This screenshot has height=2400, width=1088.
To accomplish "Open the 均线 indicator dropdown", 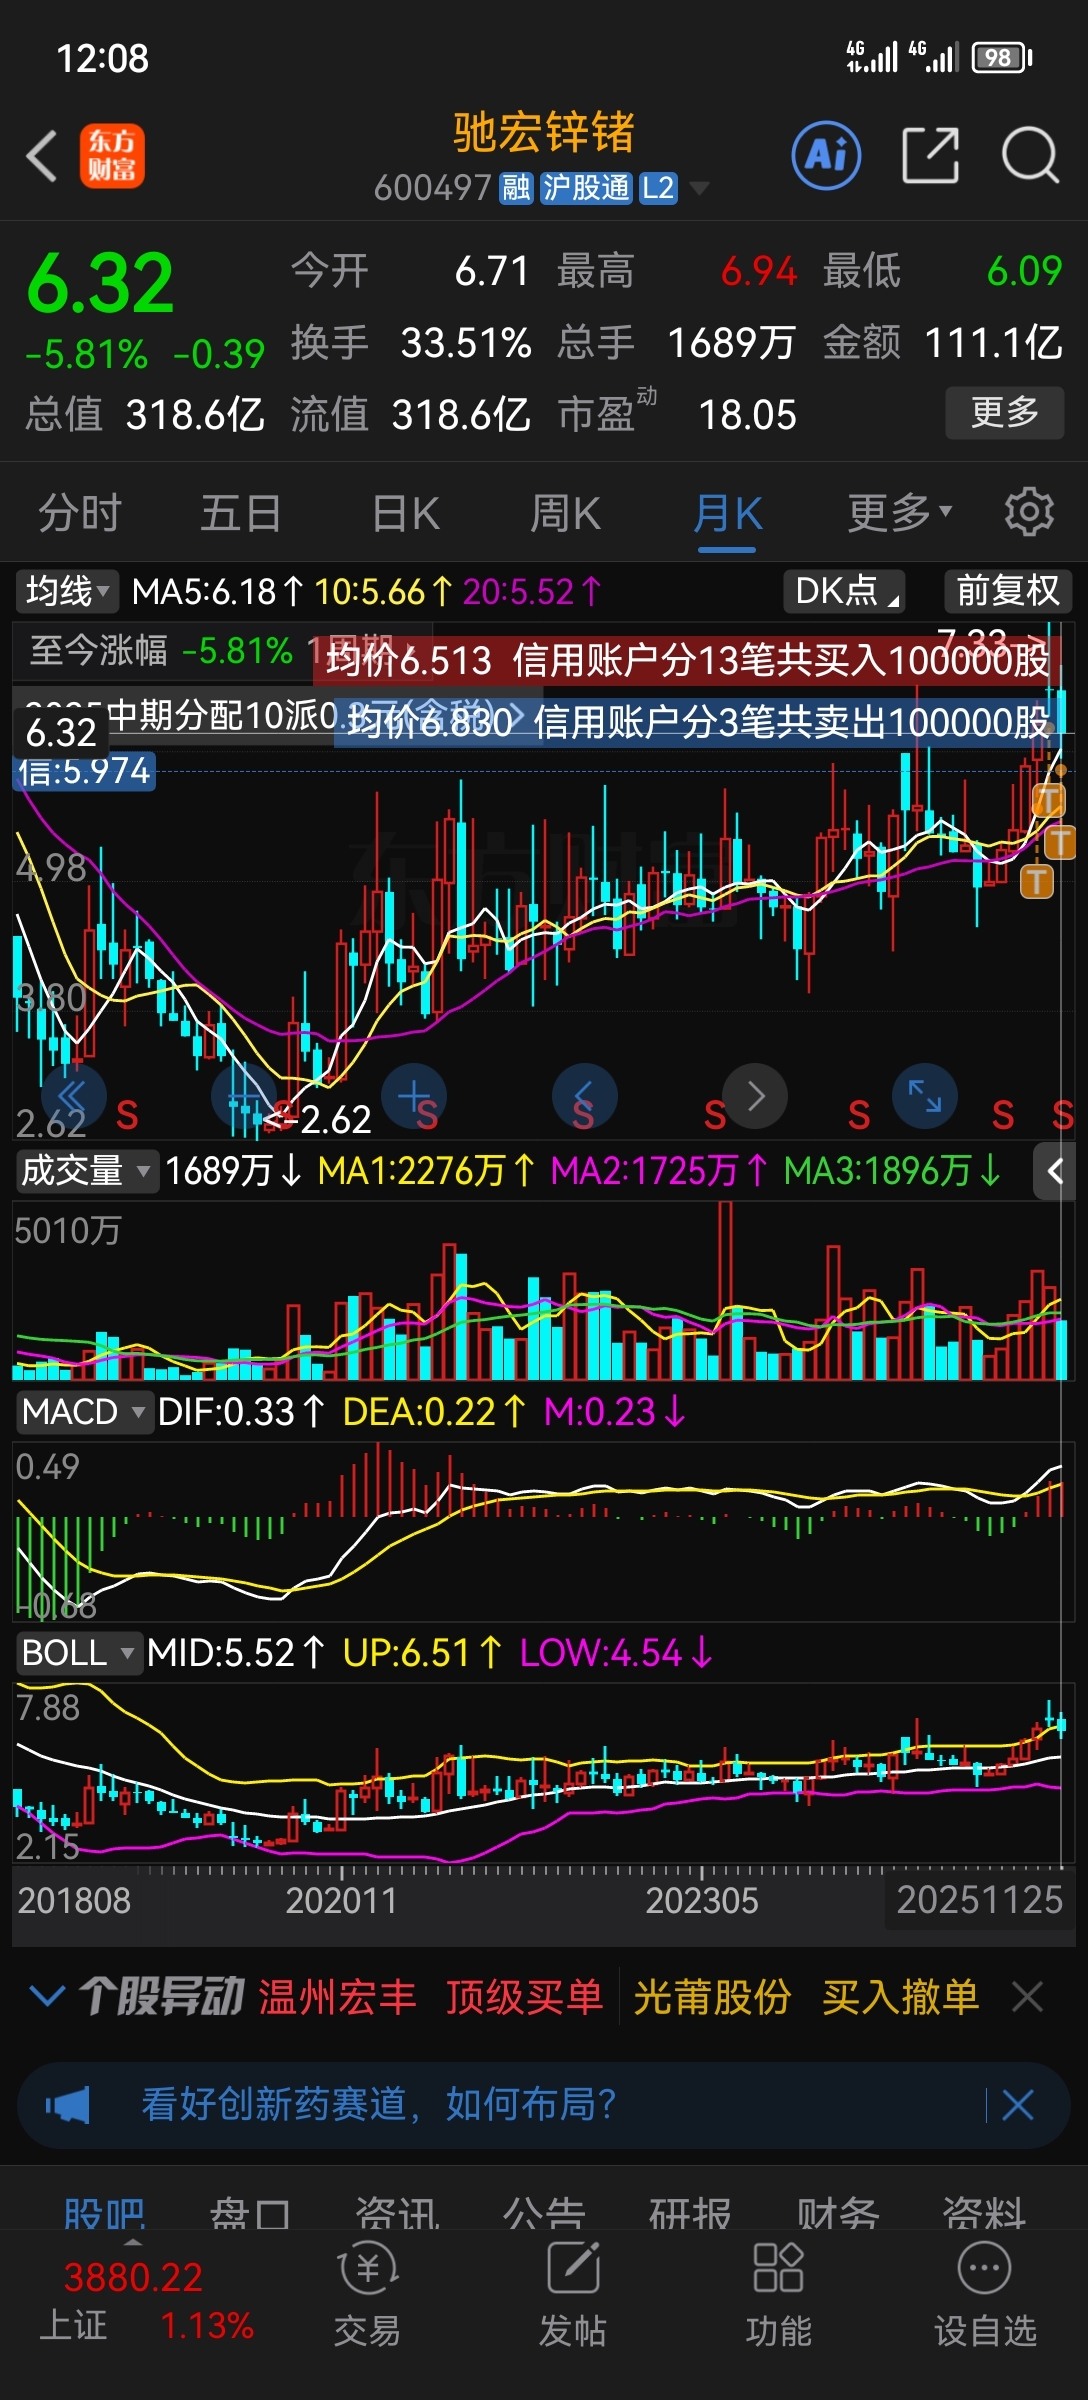I will 67,591.
